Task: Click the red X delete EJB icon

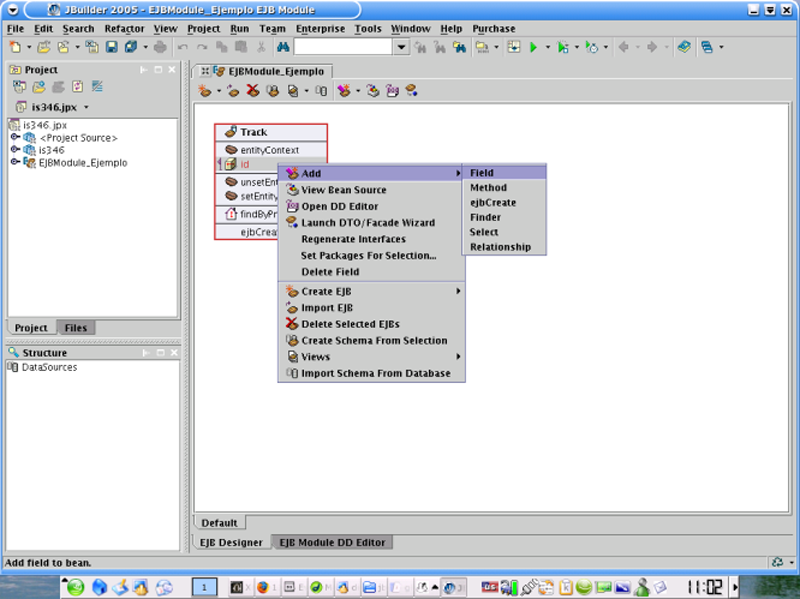Action: click(252, 91)
